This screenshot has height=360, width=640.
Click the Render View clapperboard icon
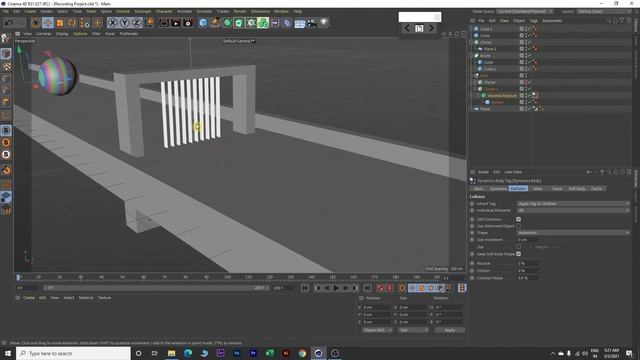[x=164, y=23]
